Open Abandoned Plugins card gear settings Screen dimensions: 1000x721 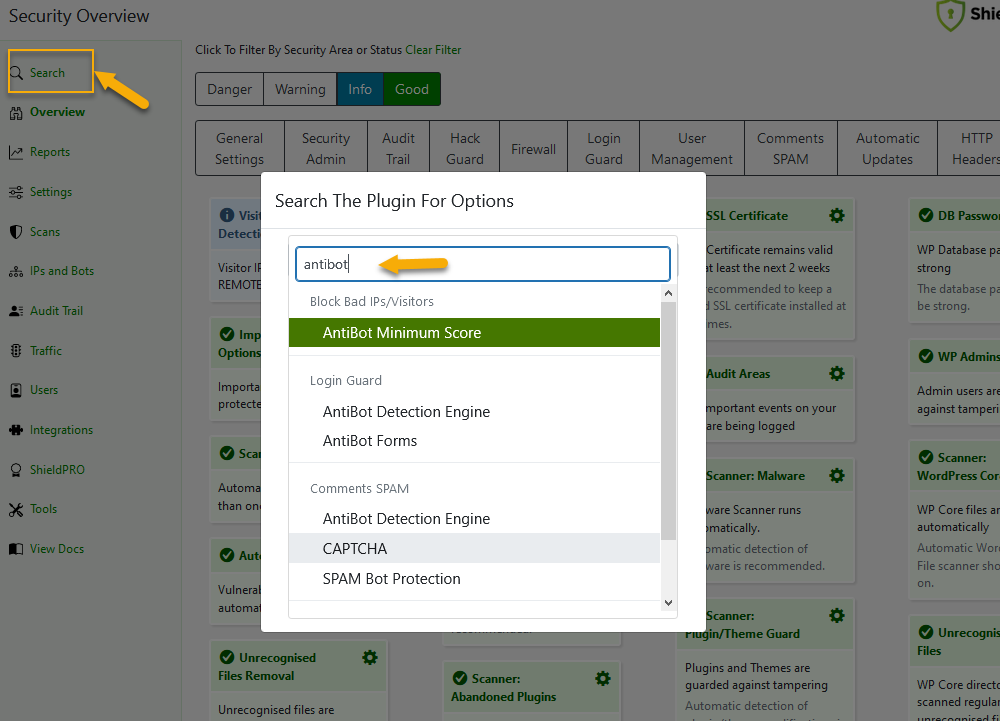603,678
